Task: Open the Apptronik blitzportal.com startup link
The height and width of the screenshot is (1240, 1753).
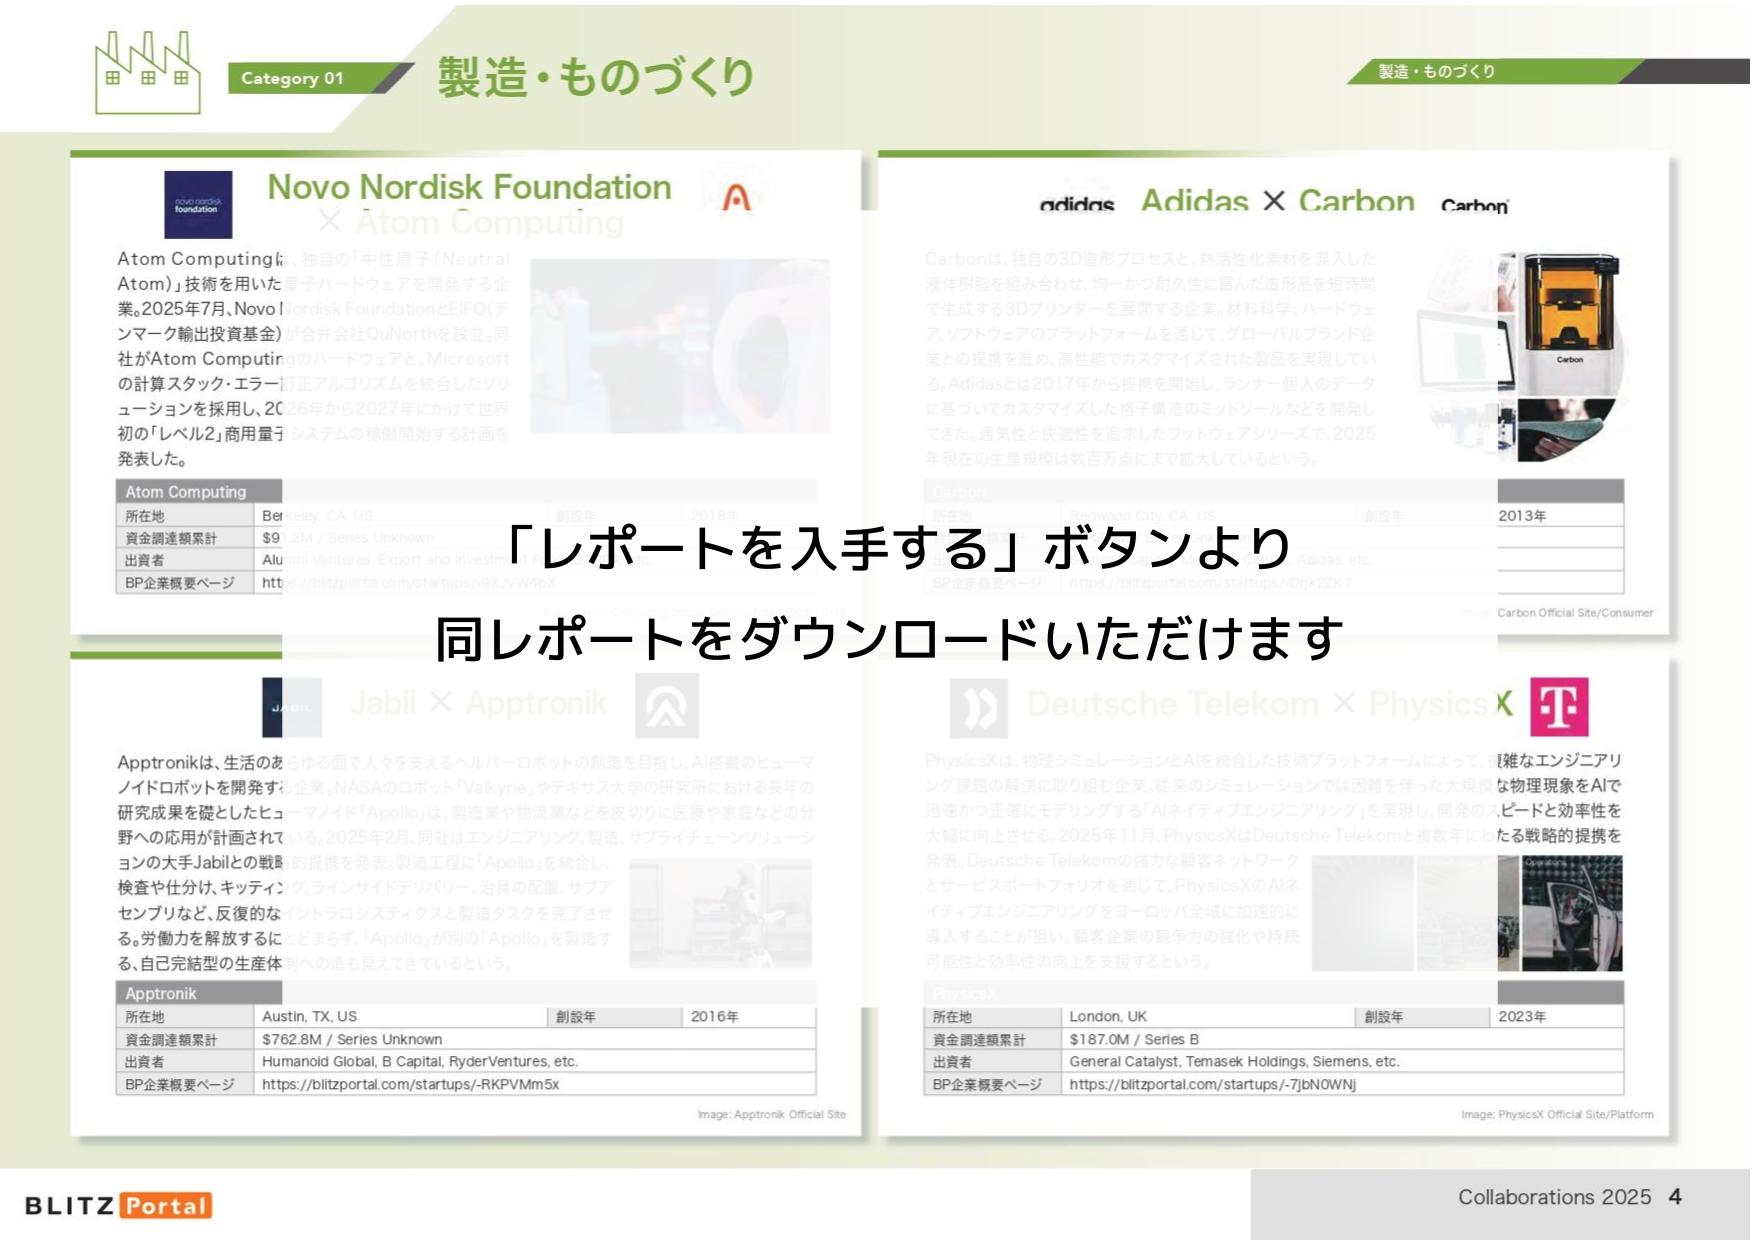Action: click(410, 1084)
